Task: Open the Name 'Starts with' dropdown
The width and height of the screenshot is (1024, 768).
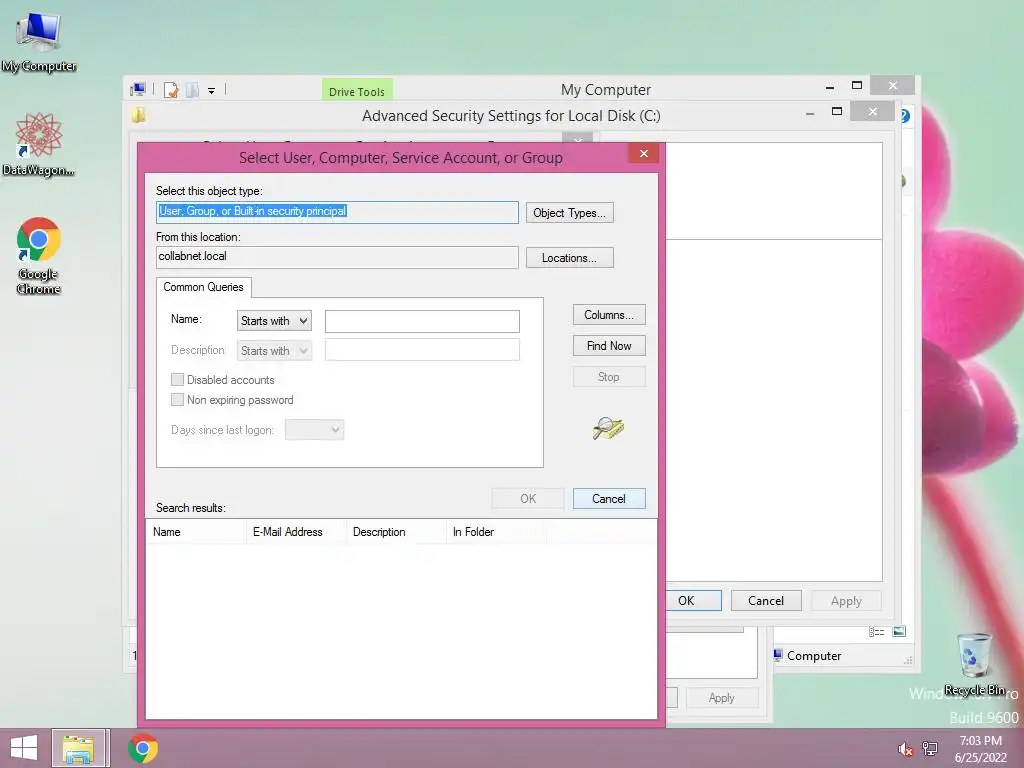Action: (274, 321)
